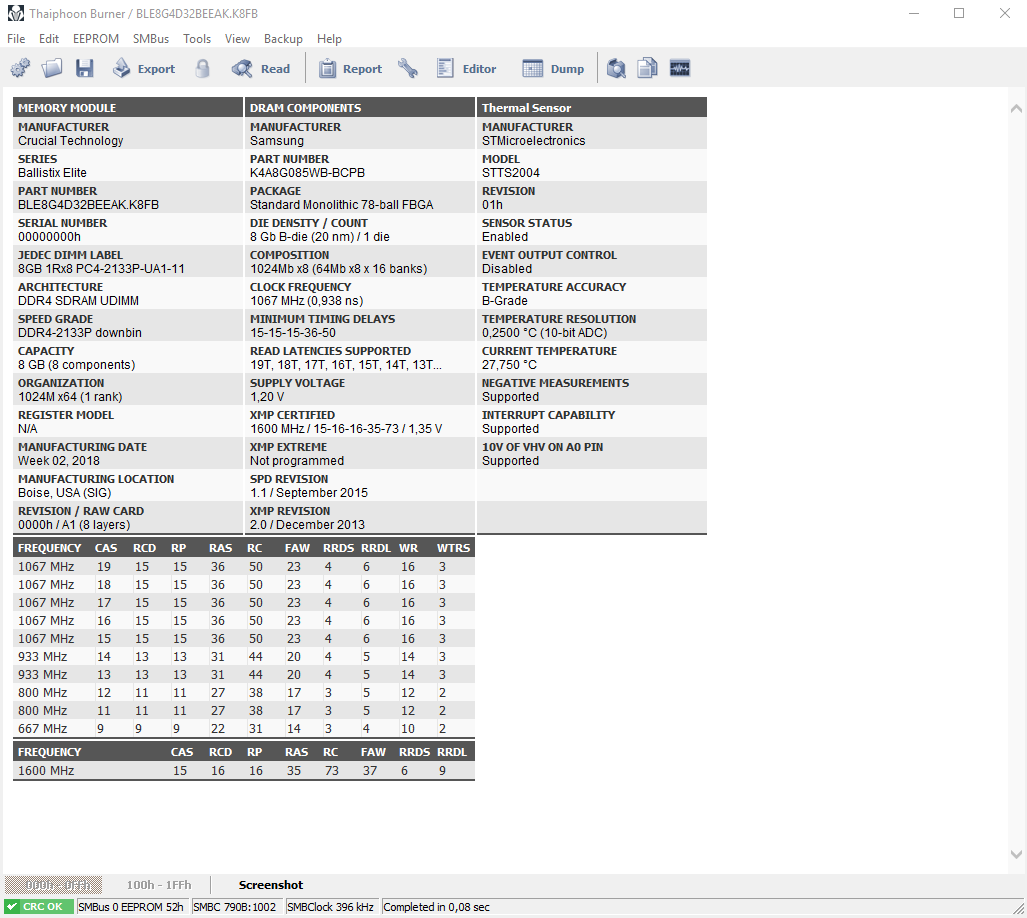Click the SMBus 0 EEPROM 52h status entry
This screenshot has width=1027, height=918.
coord(131,907)
